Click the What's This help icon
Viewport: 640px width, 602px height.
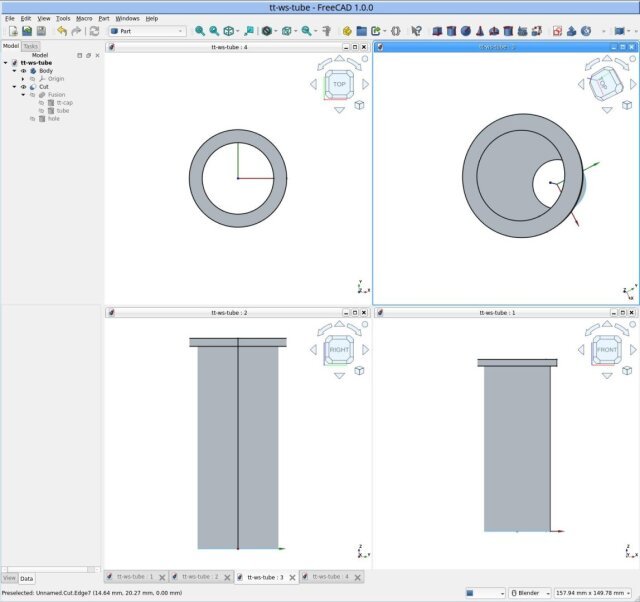416,31
